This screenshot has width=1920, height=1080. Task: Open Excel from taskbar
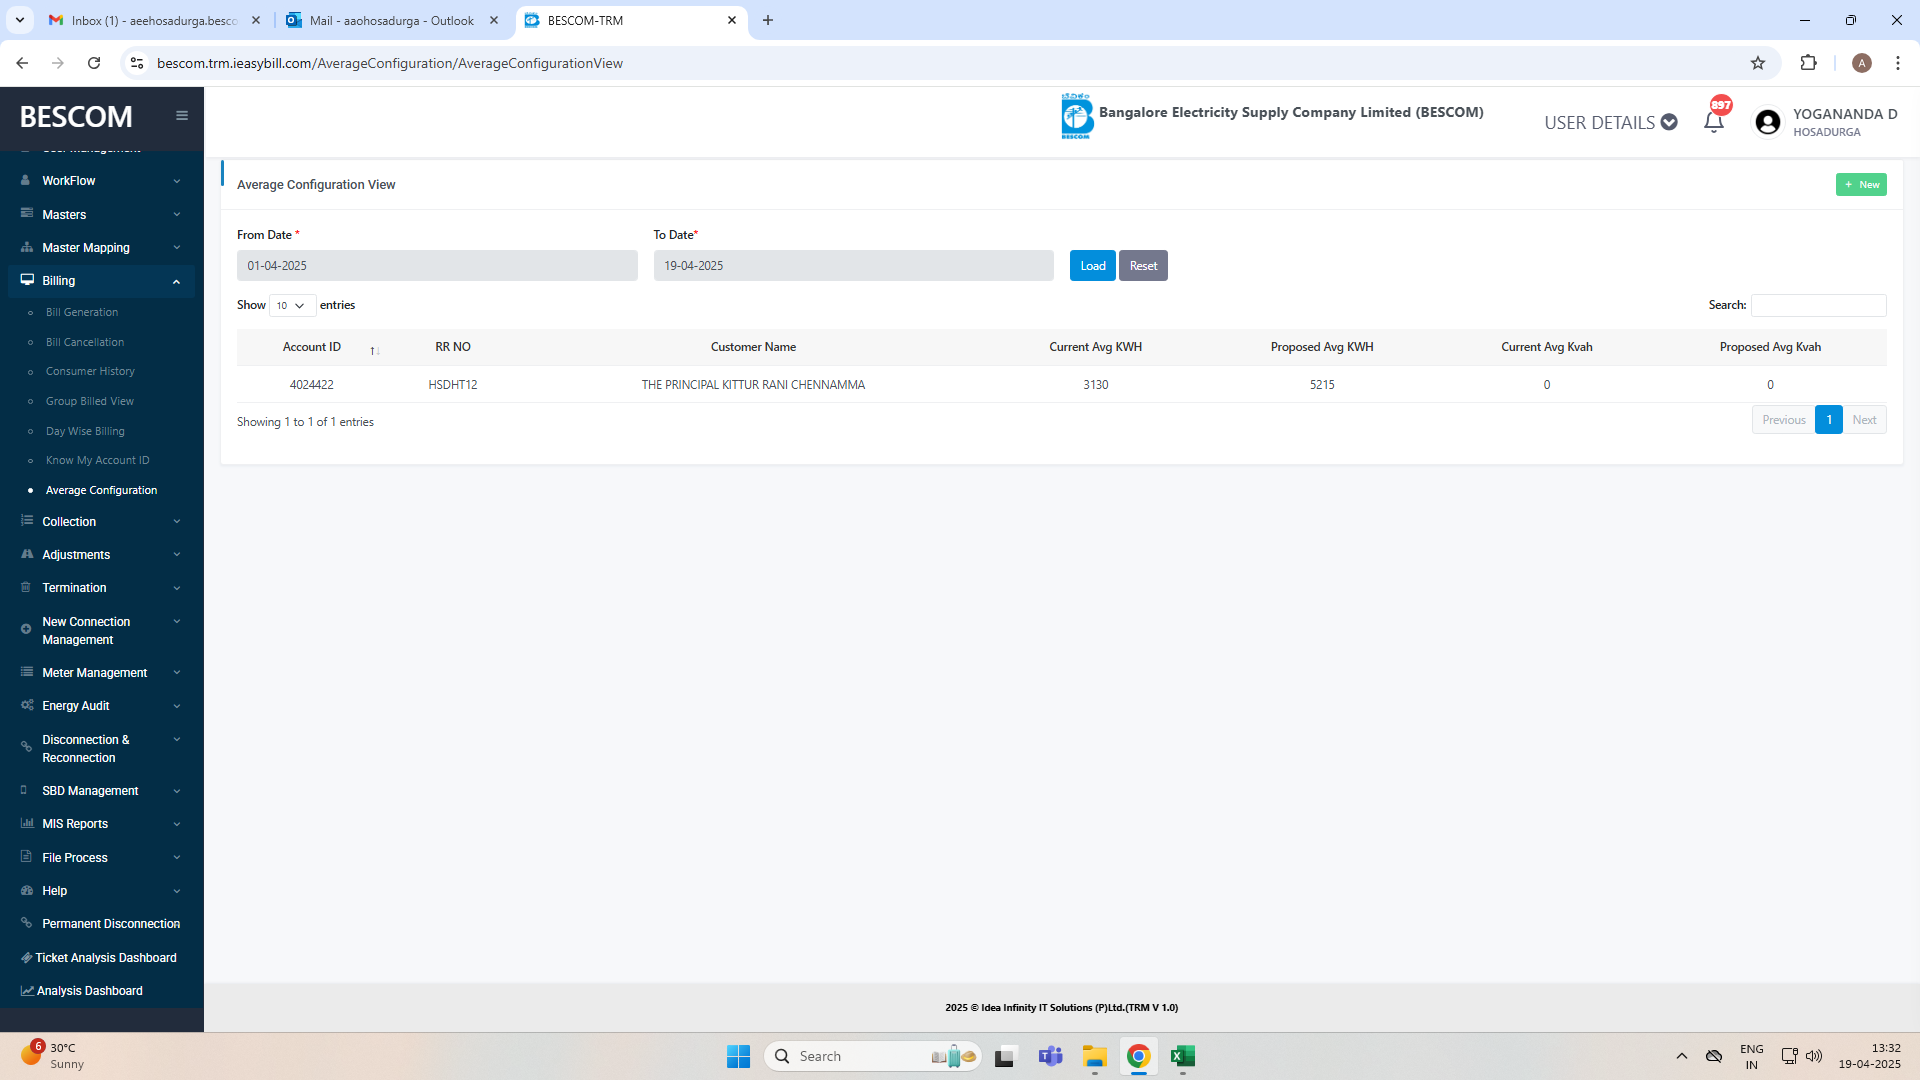pyautogui.click(x=1183, y=1056)
